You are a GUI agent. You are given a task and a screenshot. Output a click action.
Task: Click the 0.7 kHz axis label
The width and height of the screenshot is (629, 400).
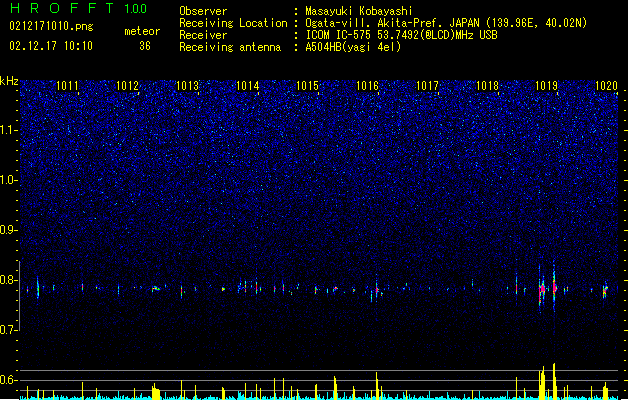click(x=9, y=330)
